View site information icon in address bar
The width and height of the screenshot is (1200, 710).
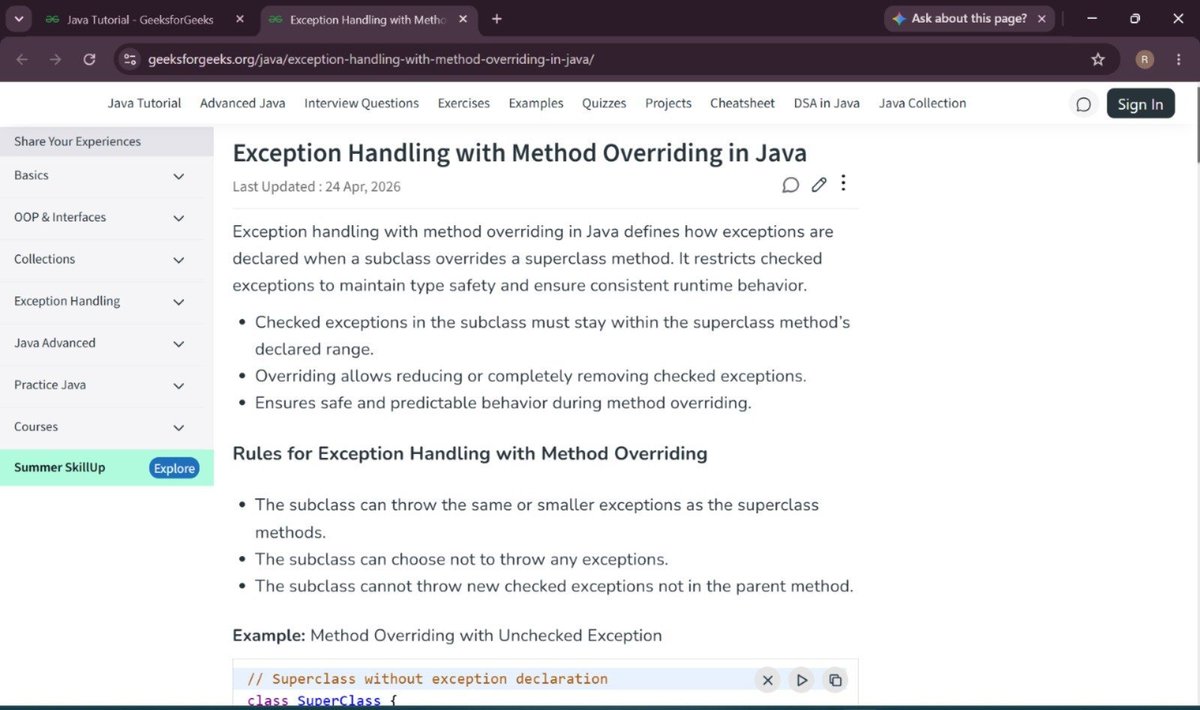pyautogui.click(x=129, y=59)
